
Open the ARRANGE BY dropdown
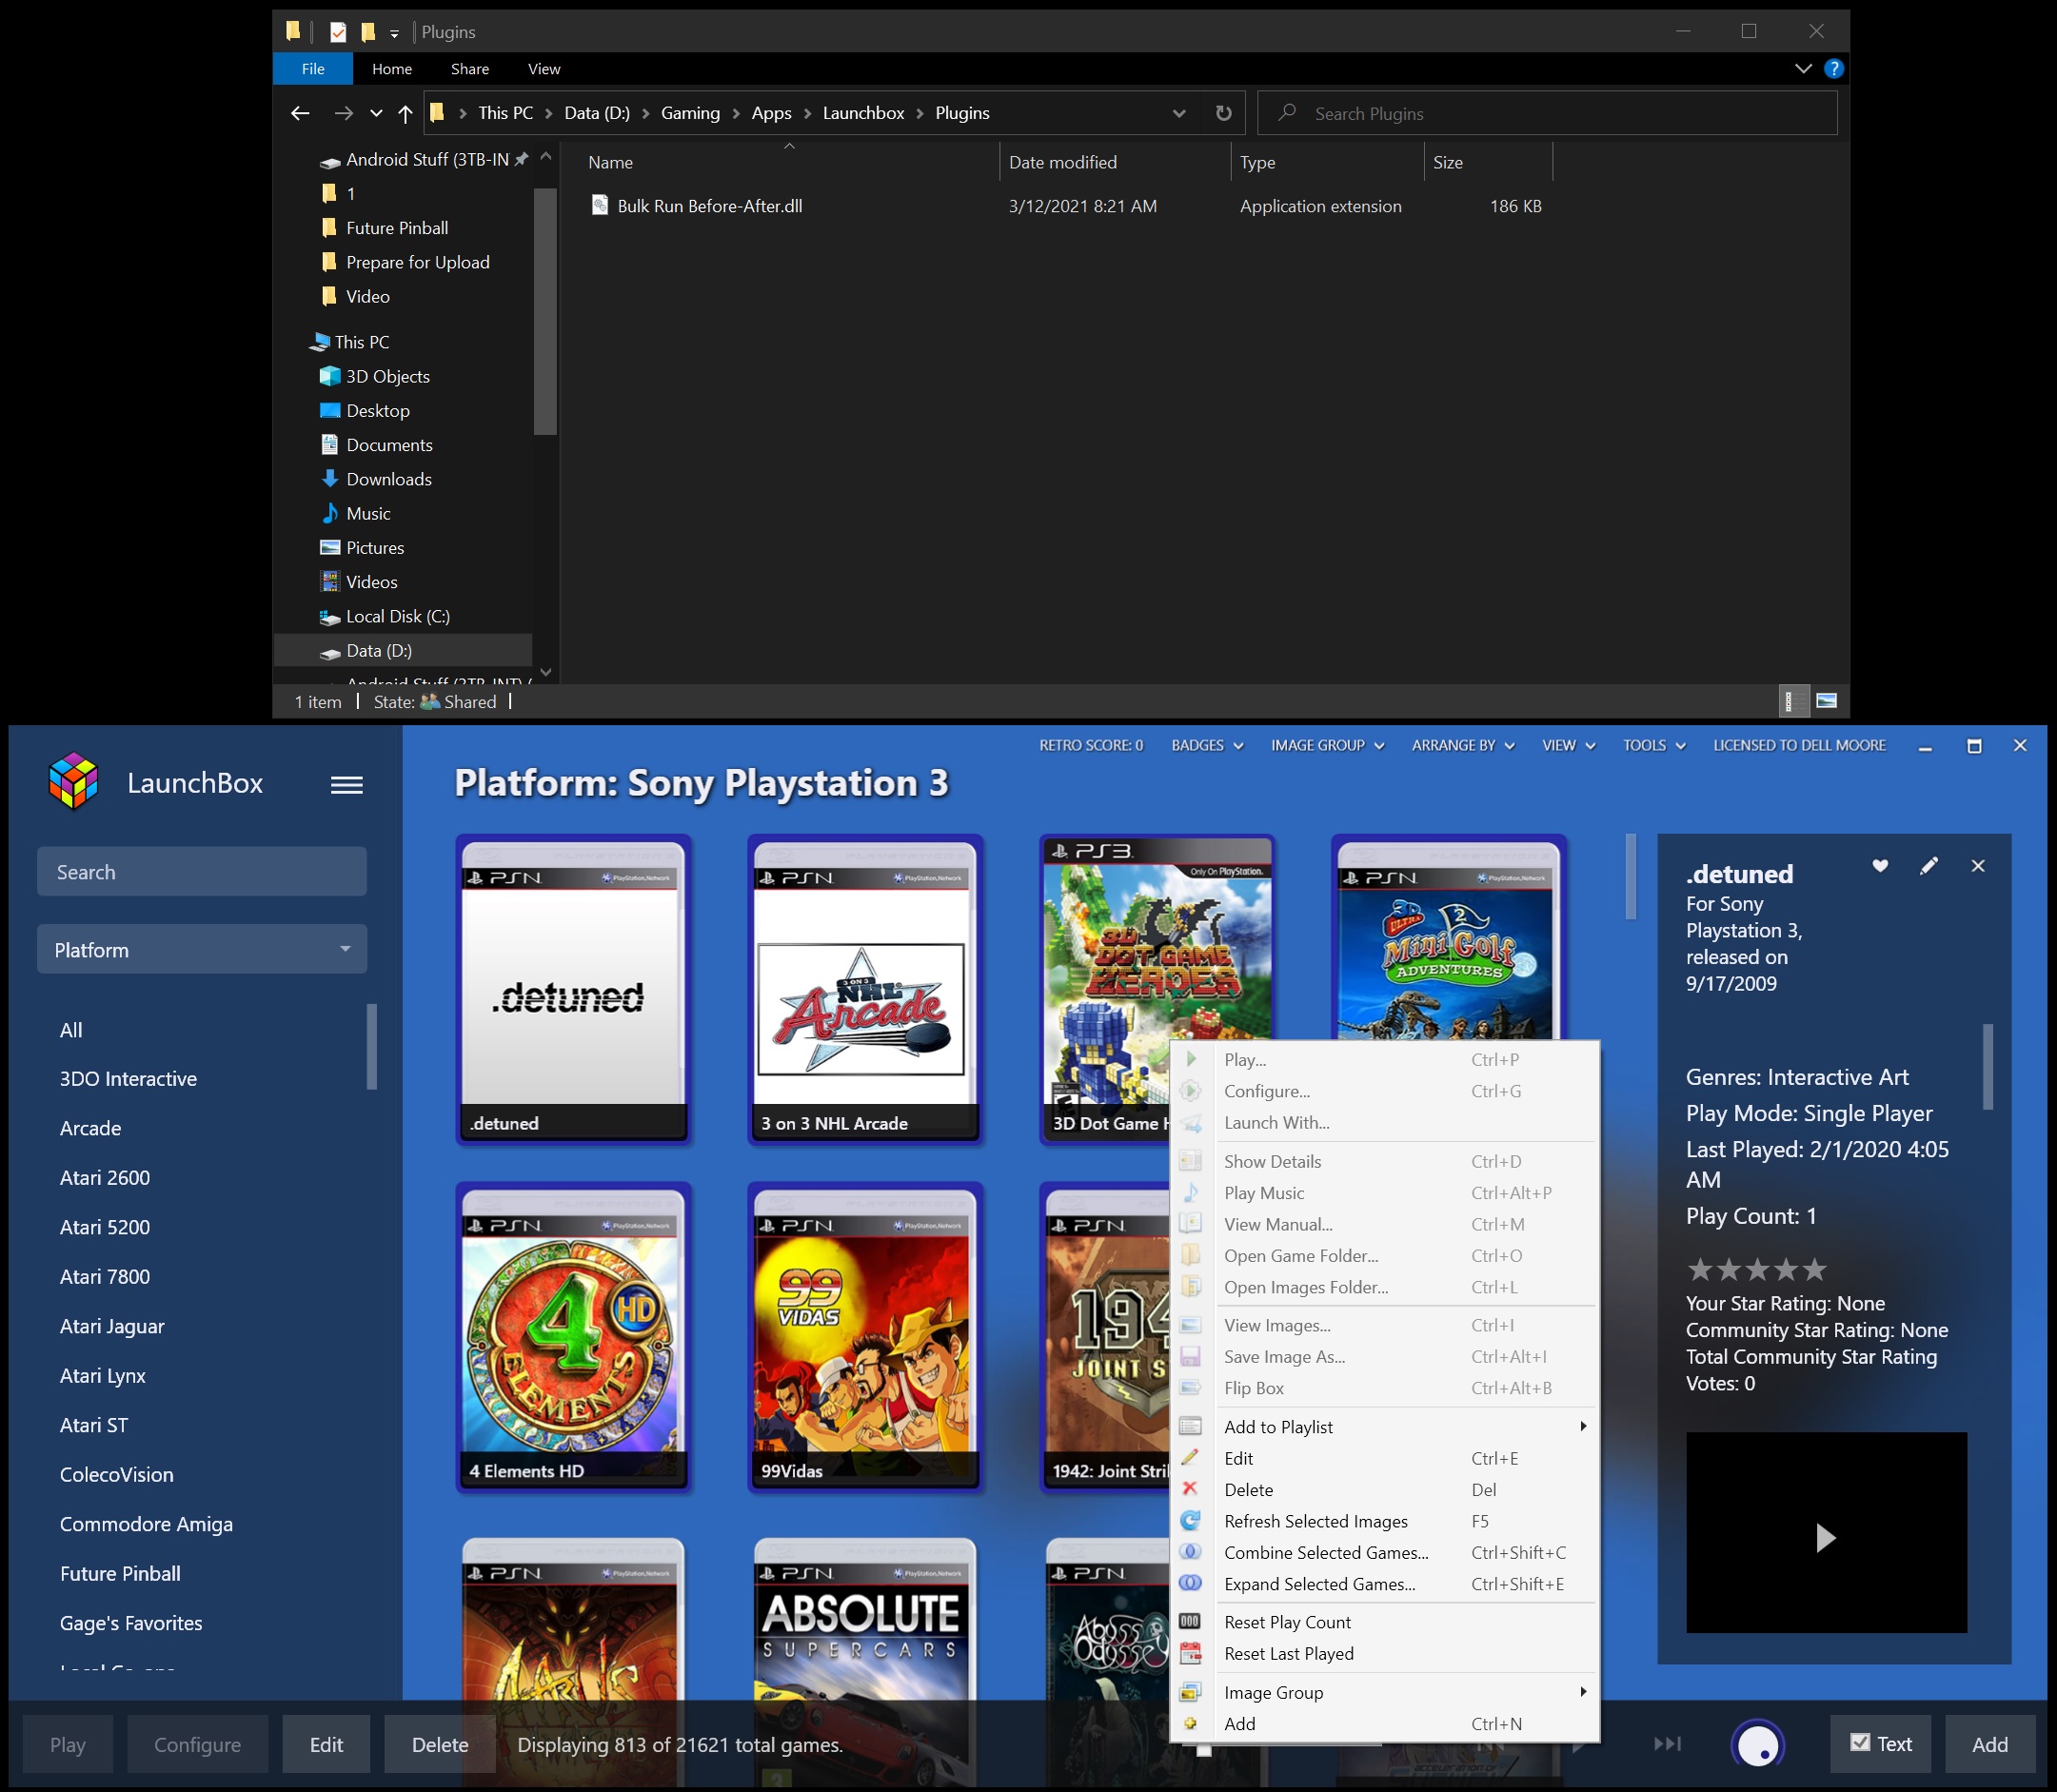[x=1463, y=745]
